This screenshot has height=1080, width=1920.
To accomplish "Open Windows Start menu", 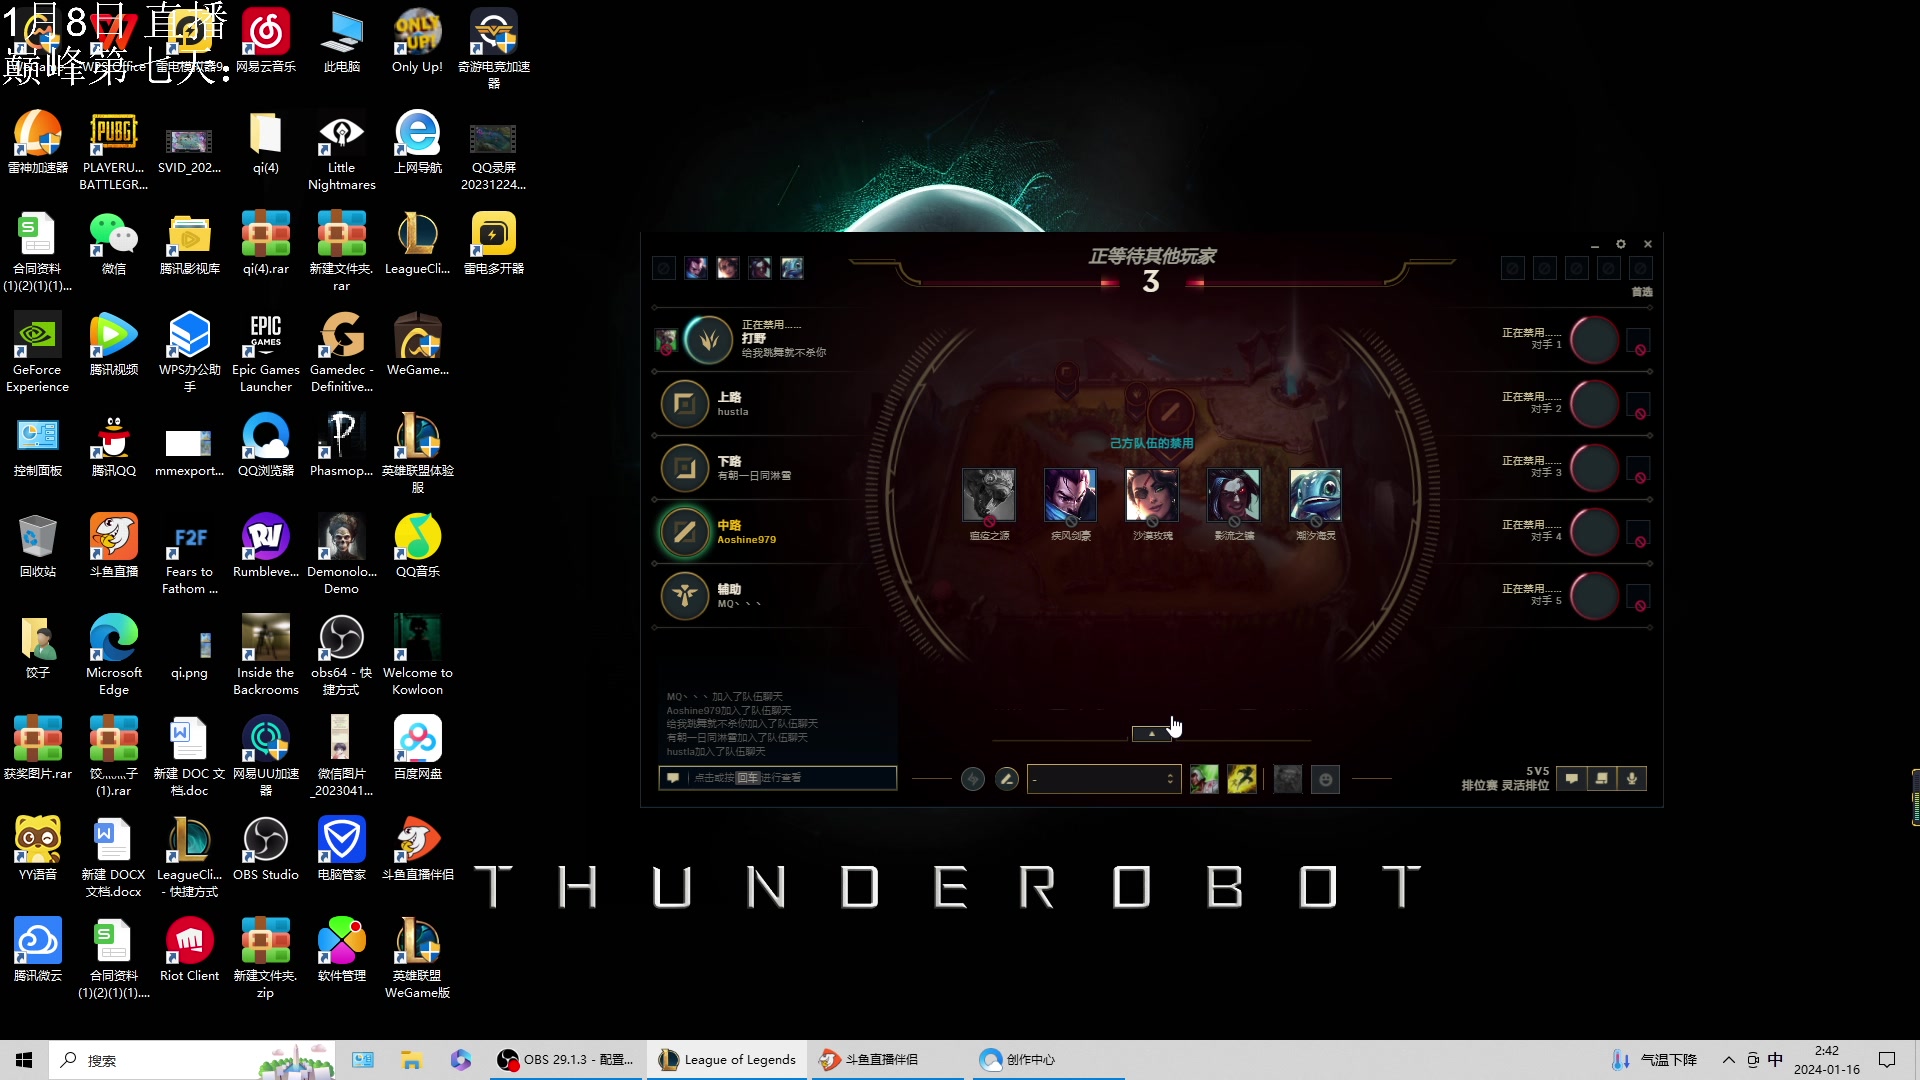I will (24, 1060).
